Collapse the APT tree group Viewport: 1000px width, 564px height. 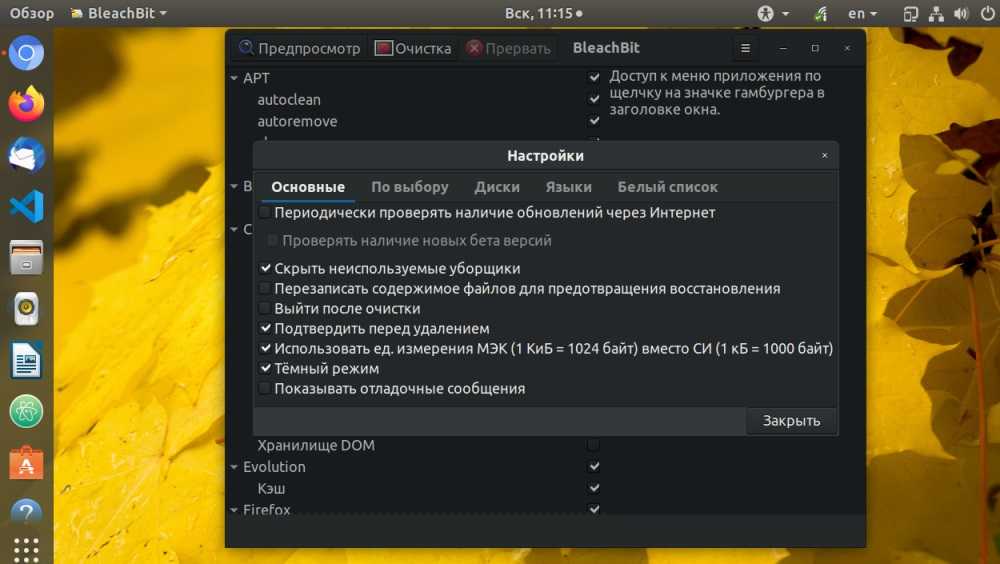(234, 78)
